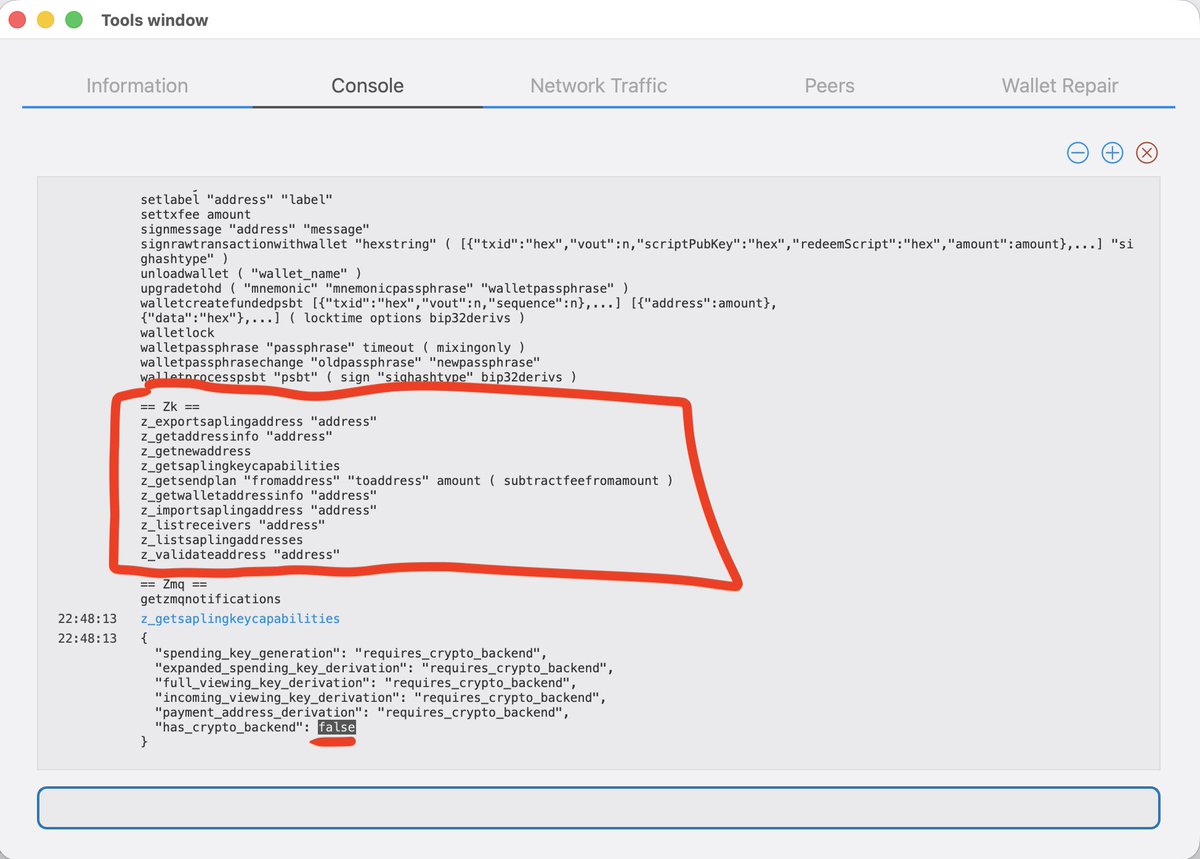The width and height of the screenshot is (1200, 859).
Task: Click the "payment_address_derivation" result line
Action: coord(362,713)
